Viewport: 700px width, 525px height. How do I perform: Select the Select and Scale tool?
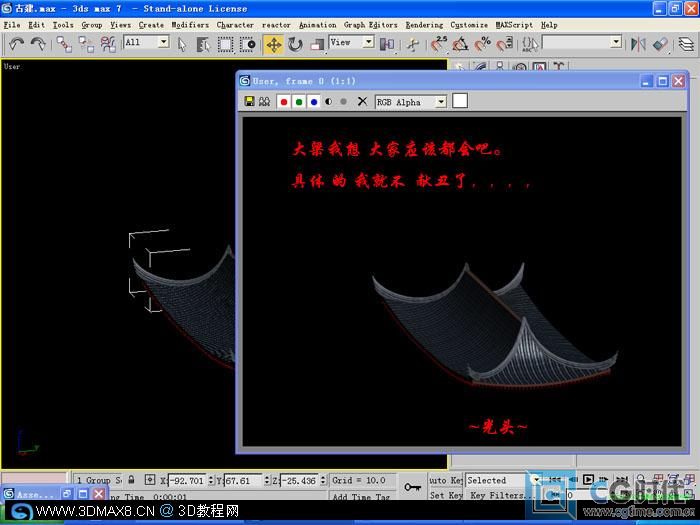(x=317, y=44)
